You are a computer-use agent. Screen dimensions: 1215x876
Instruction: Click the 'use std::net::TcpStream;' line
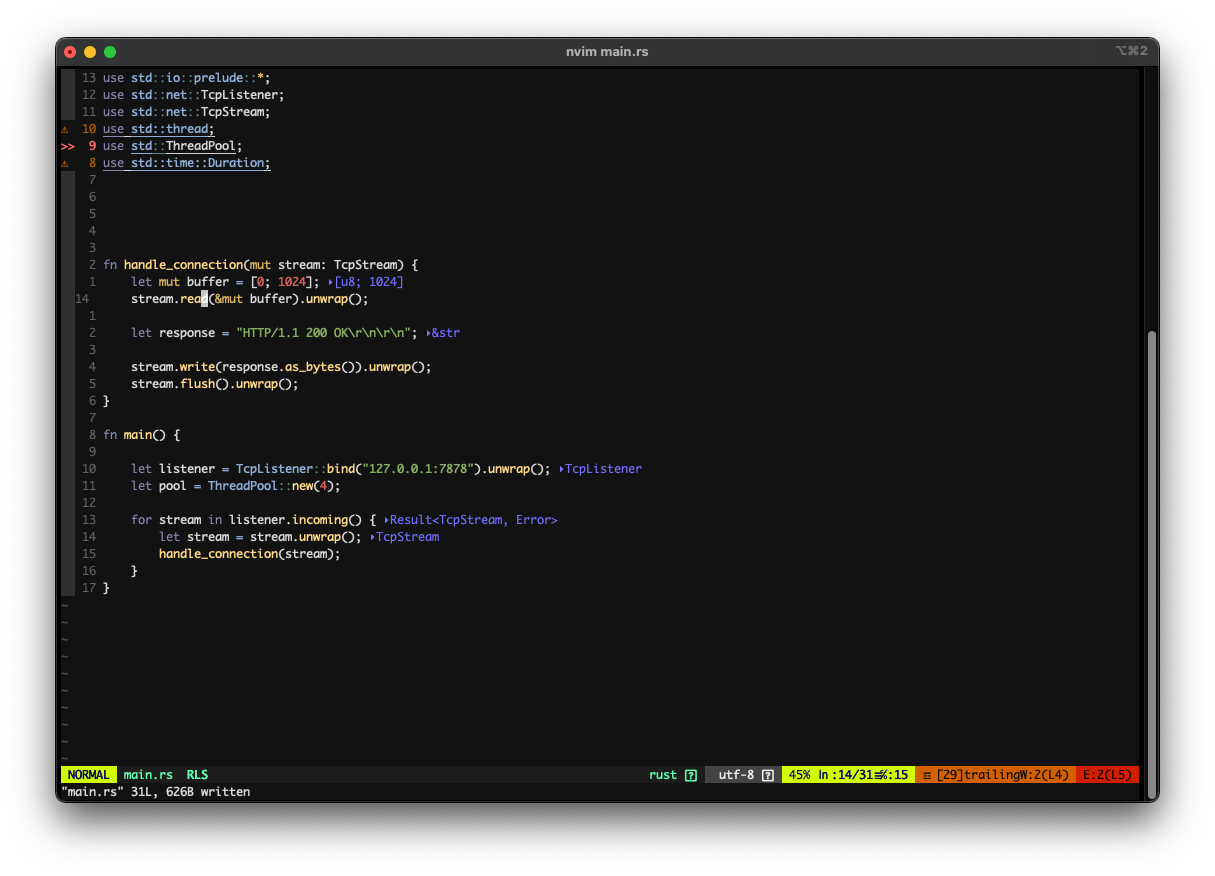tap(187, 112)
